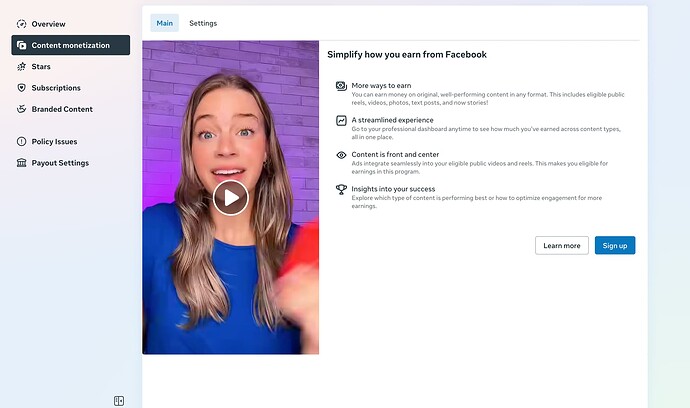This screenshot has width=690, height=408.
Task: Switch to the Main tab
Action: 165,23
